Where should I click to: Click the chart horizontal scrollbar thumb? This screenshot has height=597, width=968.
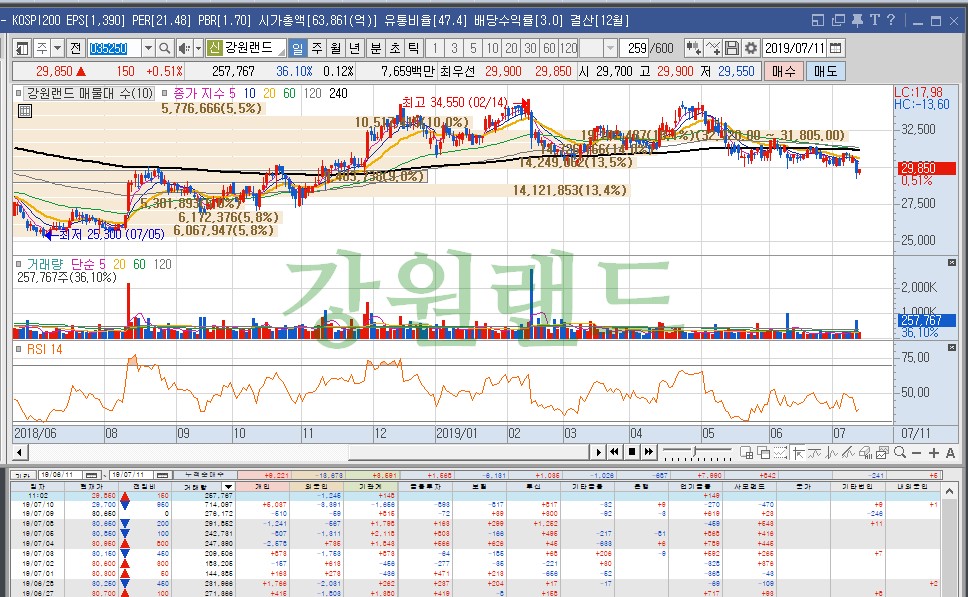467,453
